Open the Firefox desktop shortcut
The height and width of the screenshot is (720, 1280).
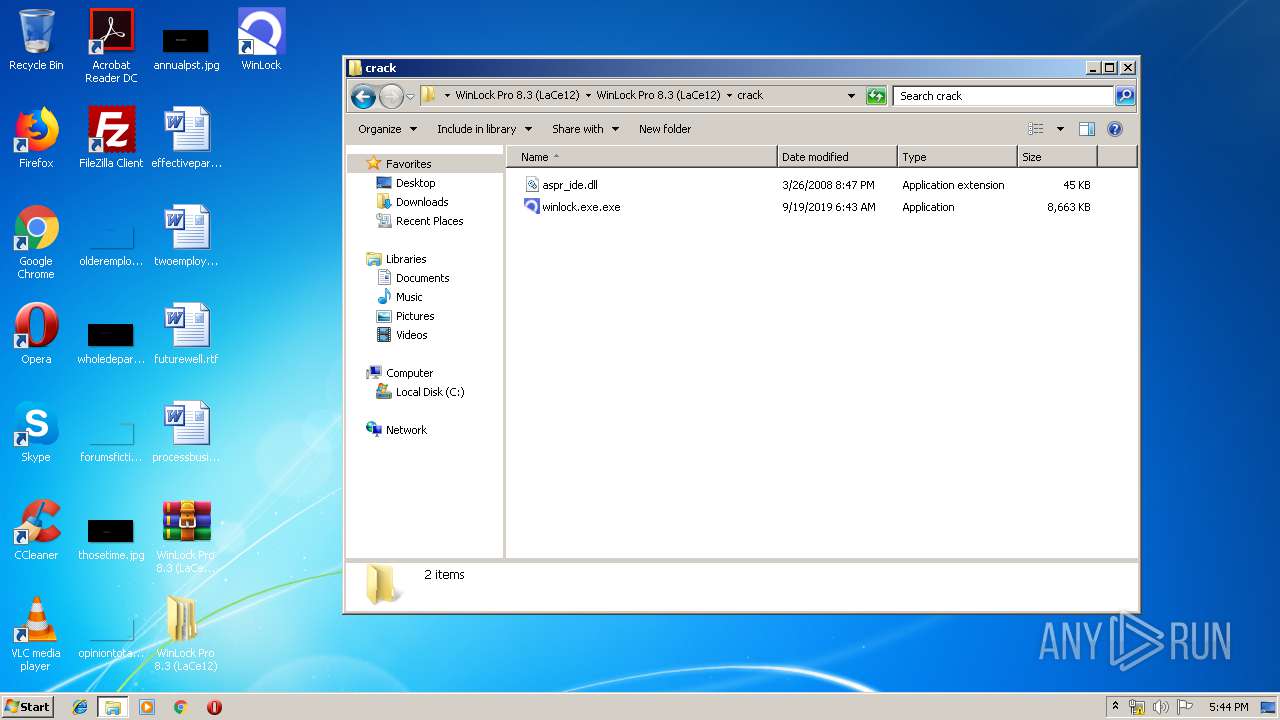click(36, 138)
